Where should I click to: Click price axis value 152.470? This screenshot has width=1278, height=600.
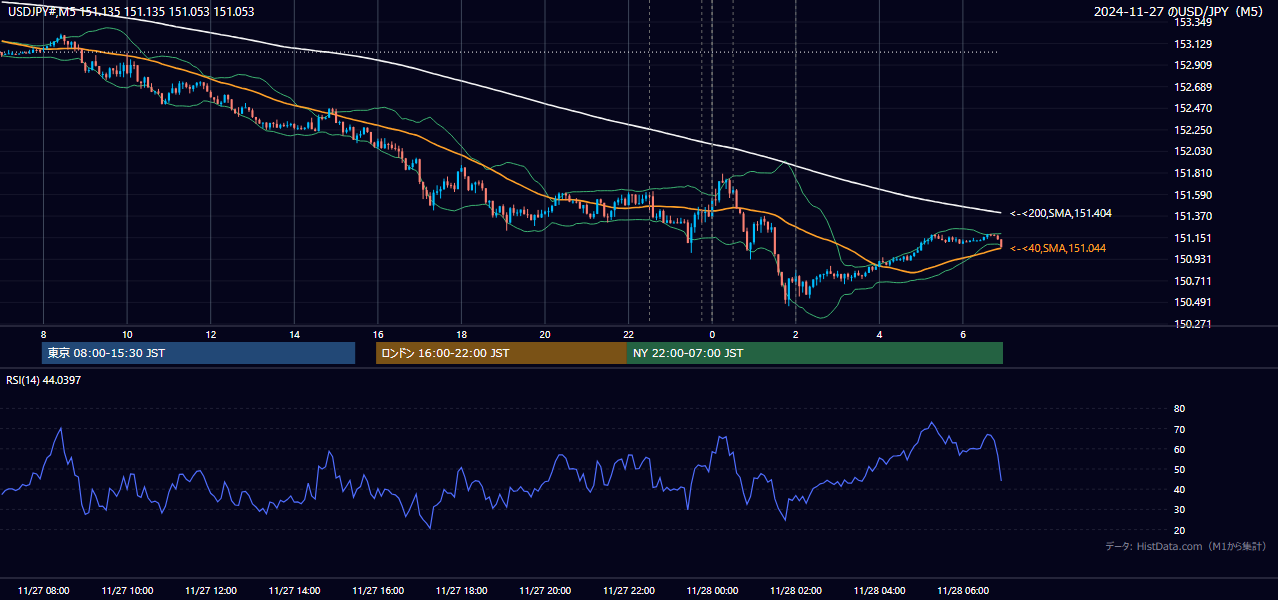pyautogui.click(x=1193, y=108)
